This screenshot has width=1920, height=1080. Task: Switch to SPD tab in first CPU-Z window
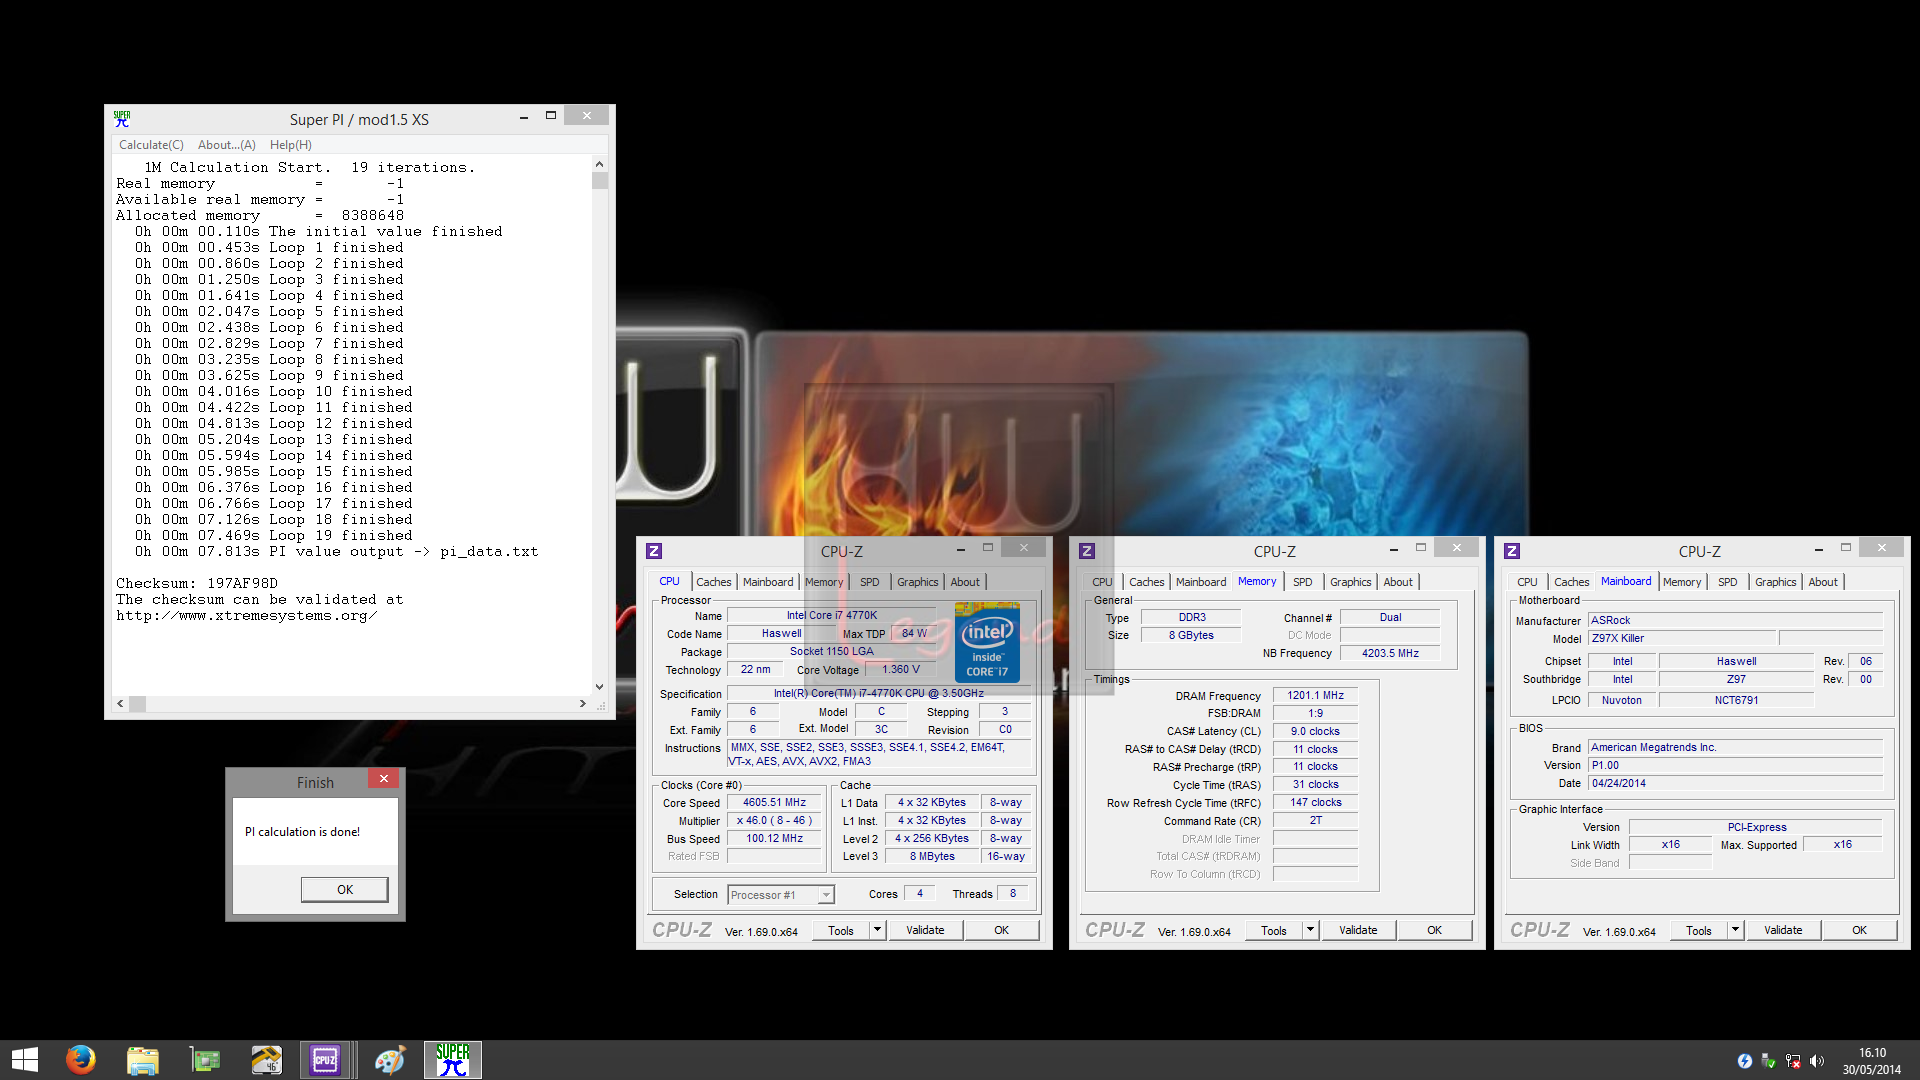[x=870, y=582]
